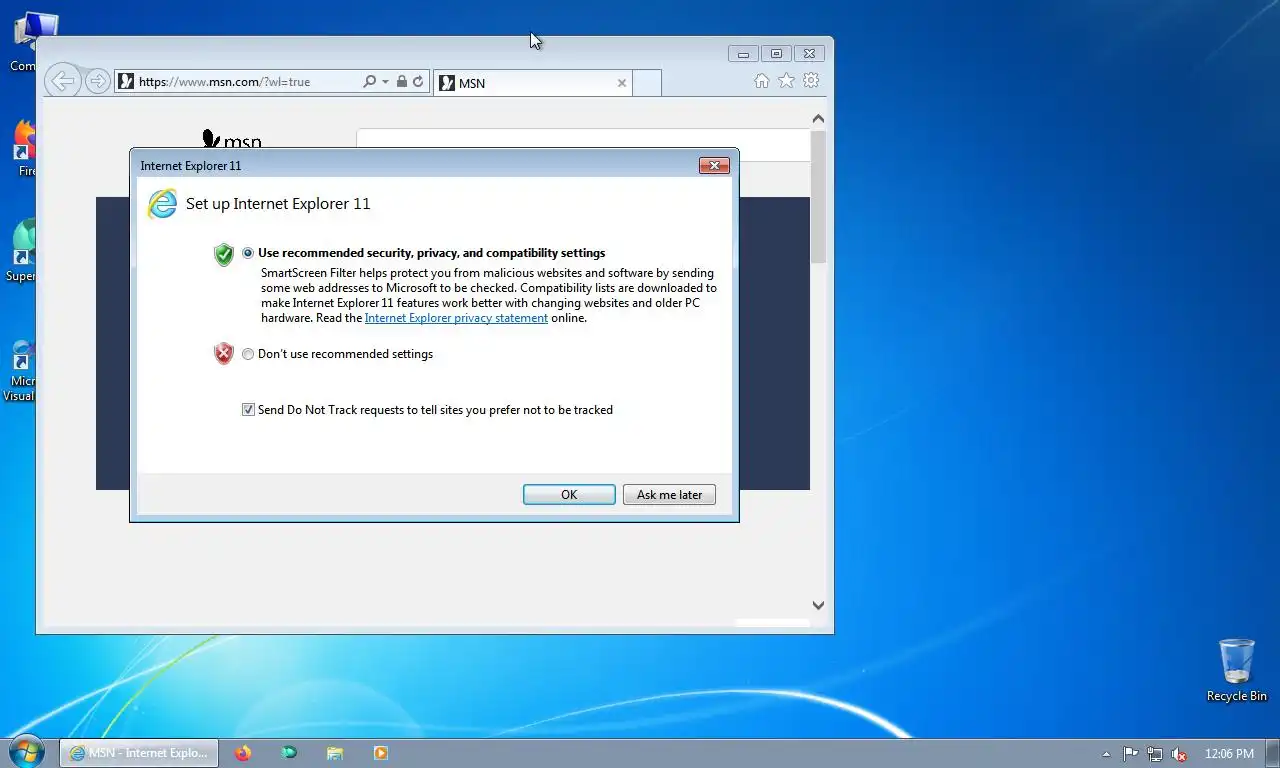Click the Set up Internet Explorer 11 heading
This screenshot has height=768, width=1280.
coord(278,204)
